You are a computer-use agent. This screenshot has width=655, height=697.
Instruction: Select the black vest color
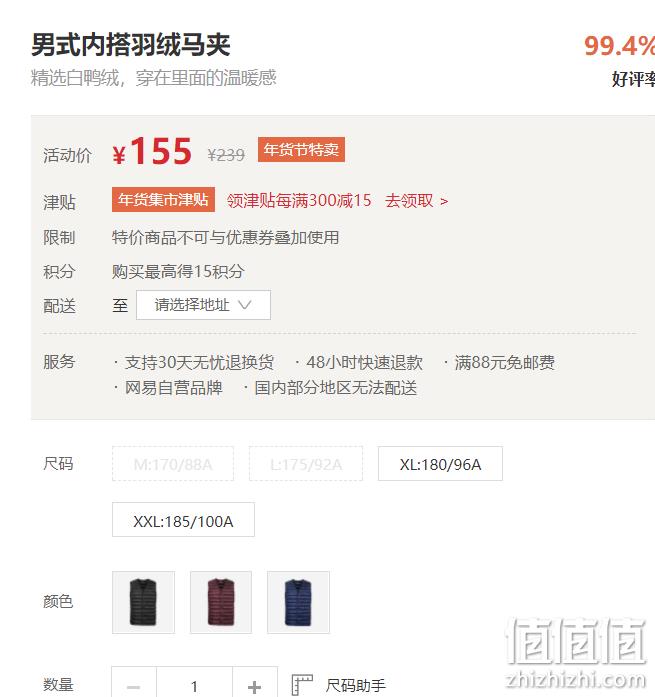[x=143, y=602]
